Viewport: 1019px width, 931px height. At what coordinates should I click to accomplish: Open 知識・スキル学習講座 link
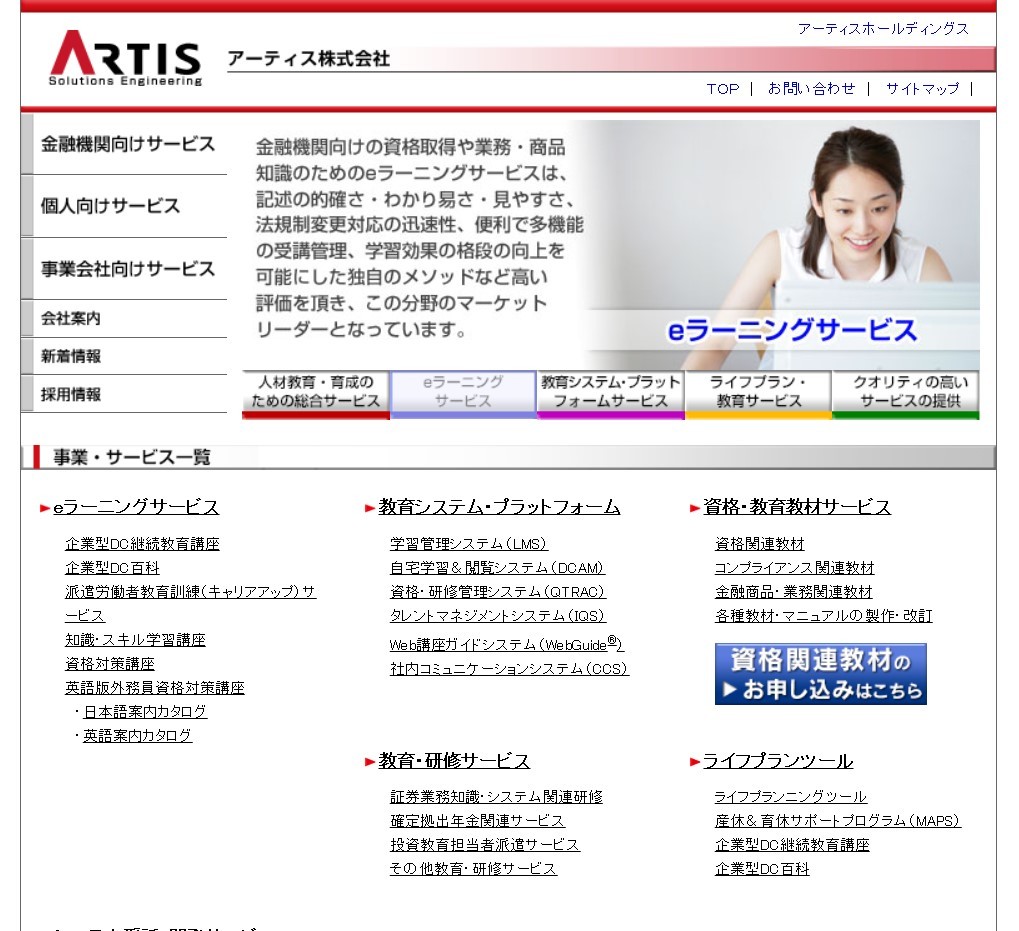pyautogui.click(x=135, y=640)
